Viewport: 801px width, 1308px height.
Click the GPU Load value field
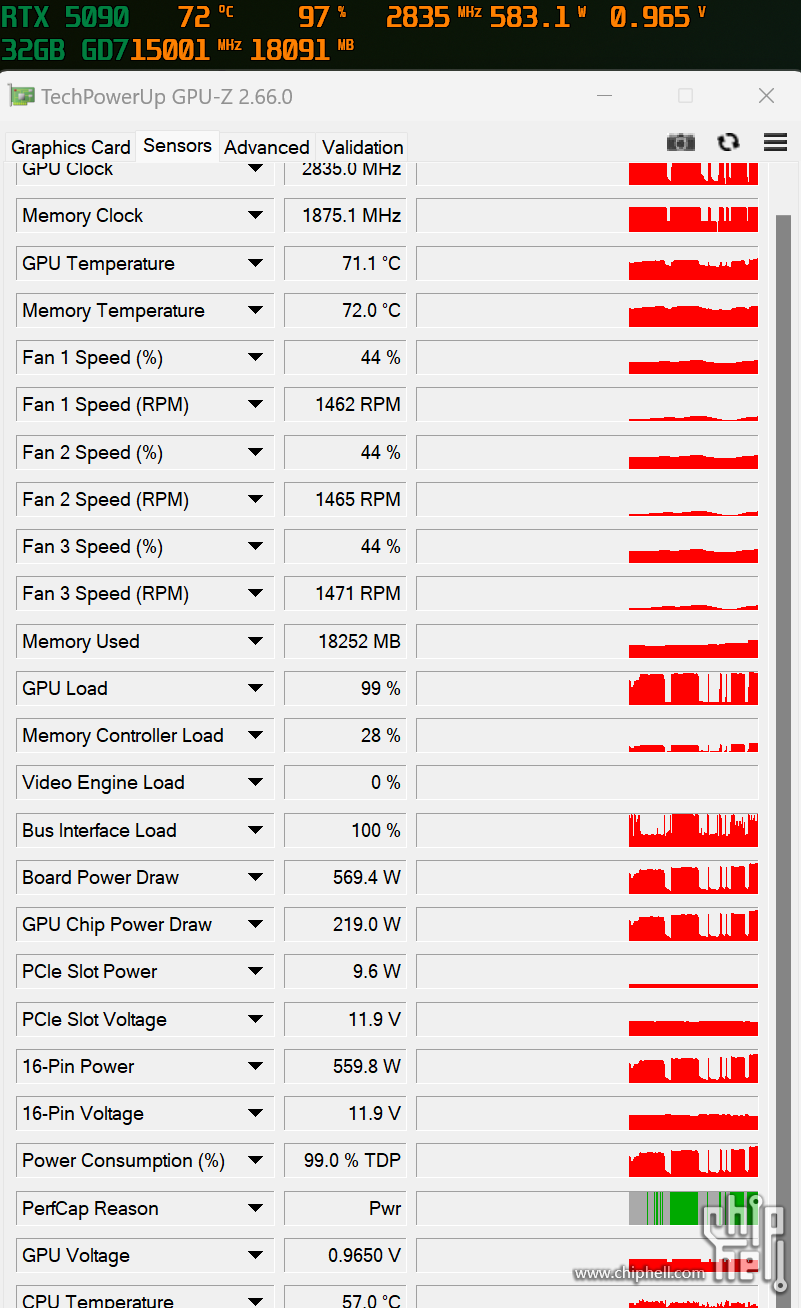tap(345, 688)
